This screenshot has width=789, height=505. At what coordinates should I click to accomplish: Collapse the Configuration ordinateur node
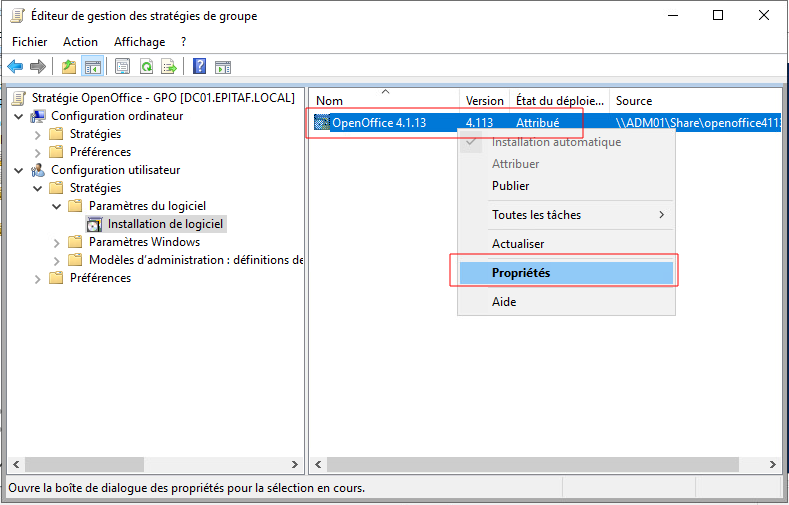[x=20, y=116]
